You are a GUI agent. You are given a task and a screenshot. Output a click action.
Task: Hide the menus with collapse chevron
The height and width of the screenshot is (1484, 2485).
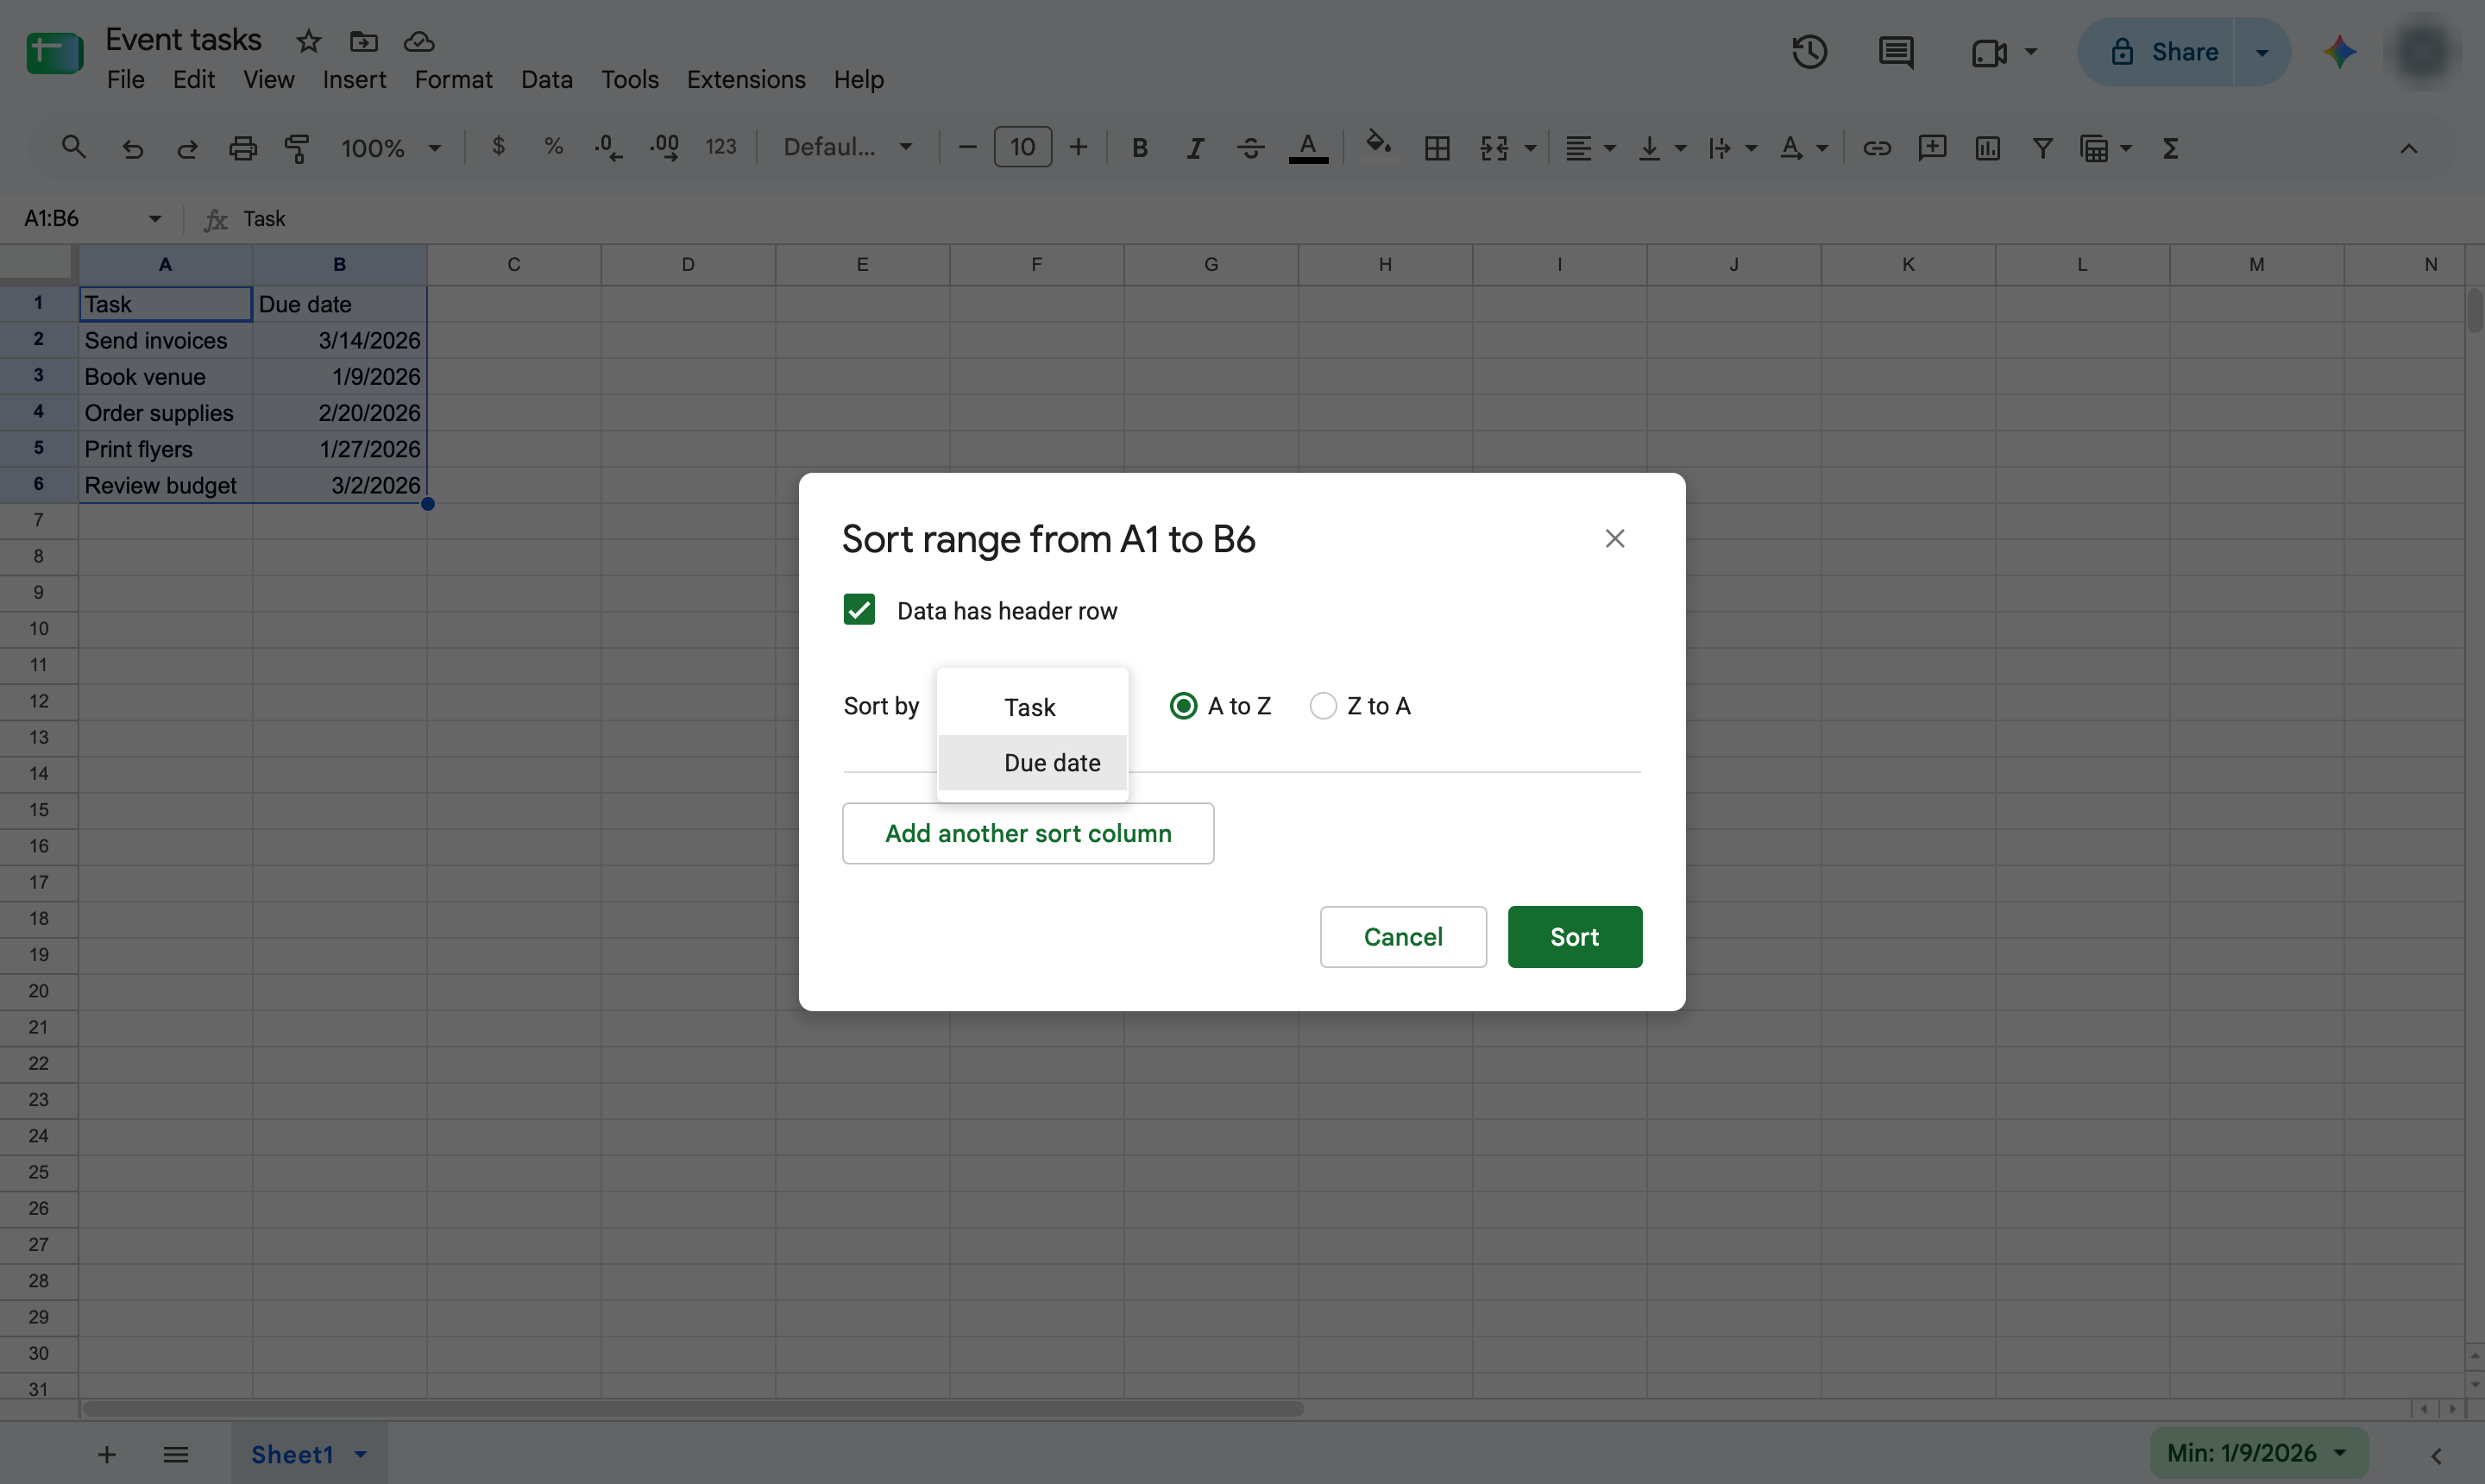click(2408, 149)
